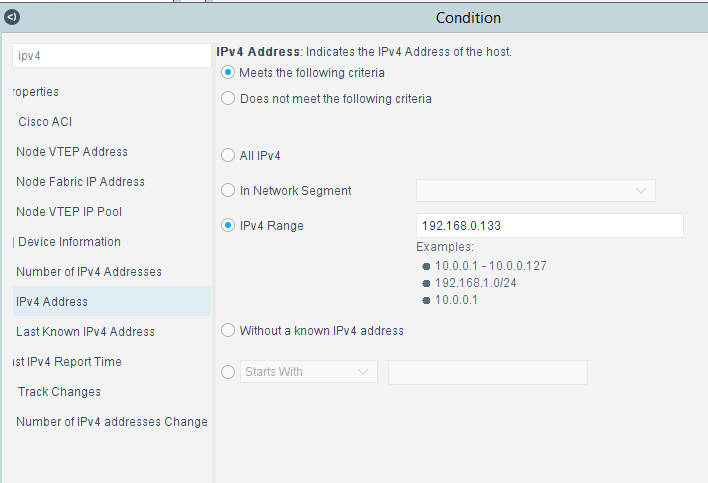Screen dimensions: 708x483
Task: Choose the All IPv4 option
Action: point(228,155)
